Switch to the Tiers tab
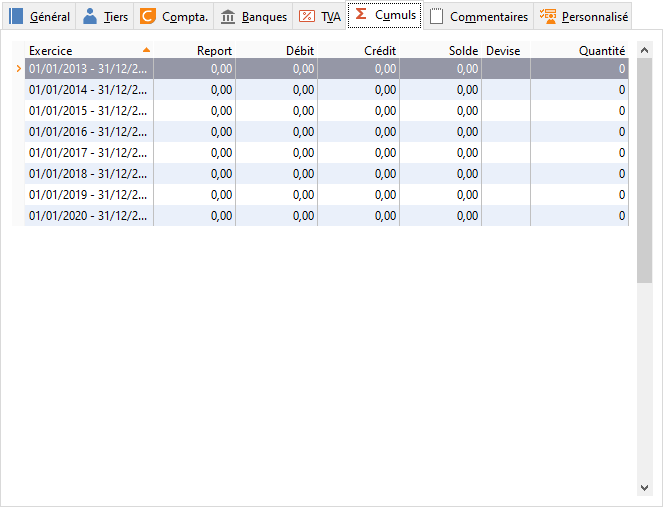The width and height of the screenshot is (663, 507). coord(105,16)
